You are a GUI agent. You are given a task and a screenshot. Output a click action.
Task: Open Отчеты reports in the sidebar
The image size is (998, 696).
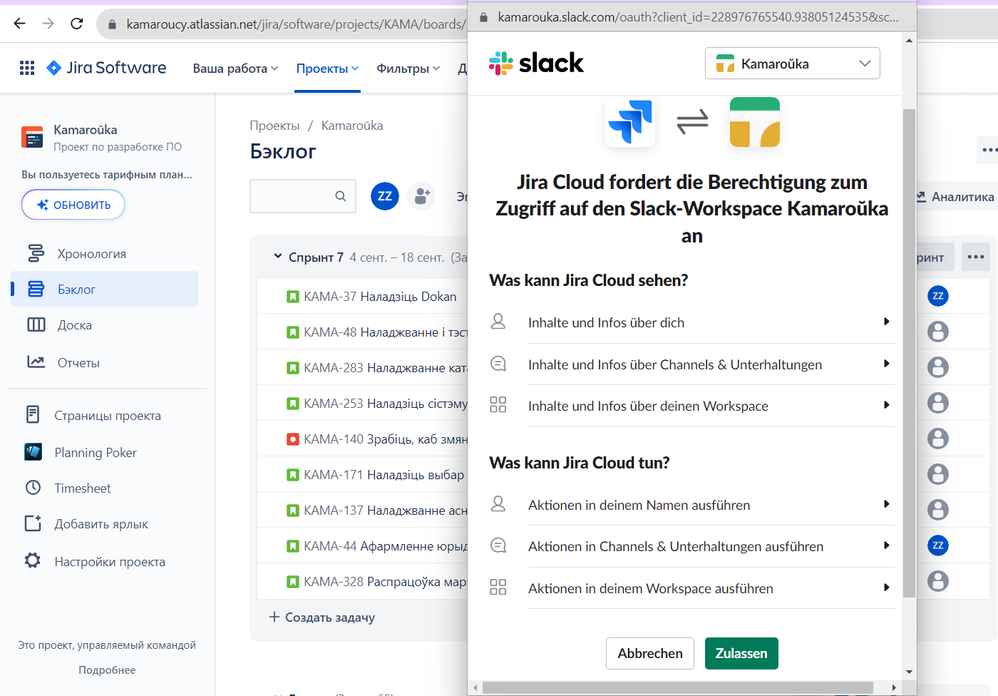coord(104,363)
